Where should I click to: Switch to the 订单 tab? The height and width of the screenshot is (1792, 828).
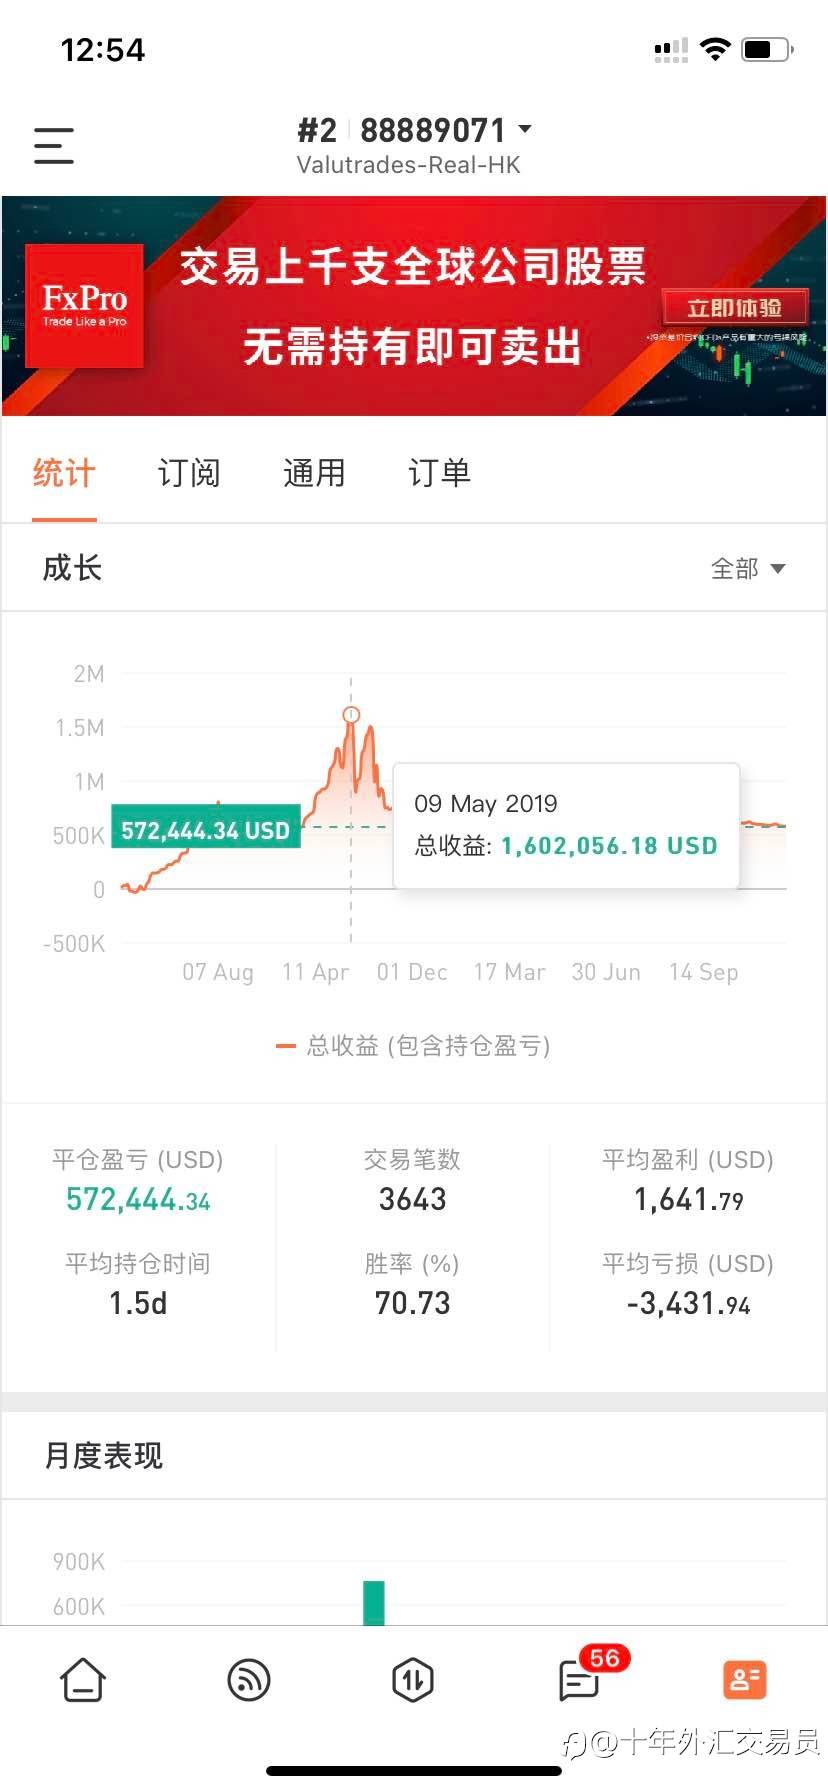[439, 472]
